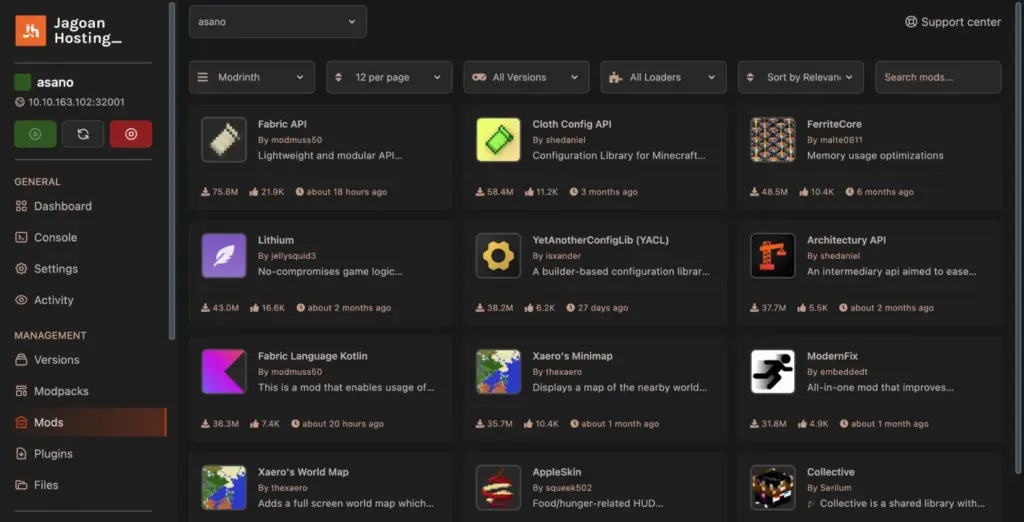Open the FerriteCore mod title
1024x522 pixels.
834,124
